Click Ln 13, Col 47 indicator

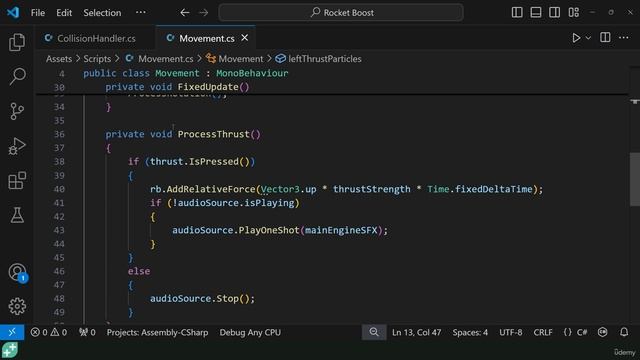[416, 332]
